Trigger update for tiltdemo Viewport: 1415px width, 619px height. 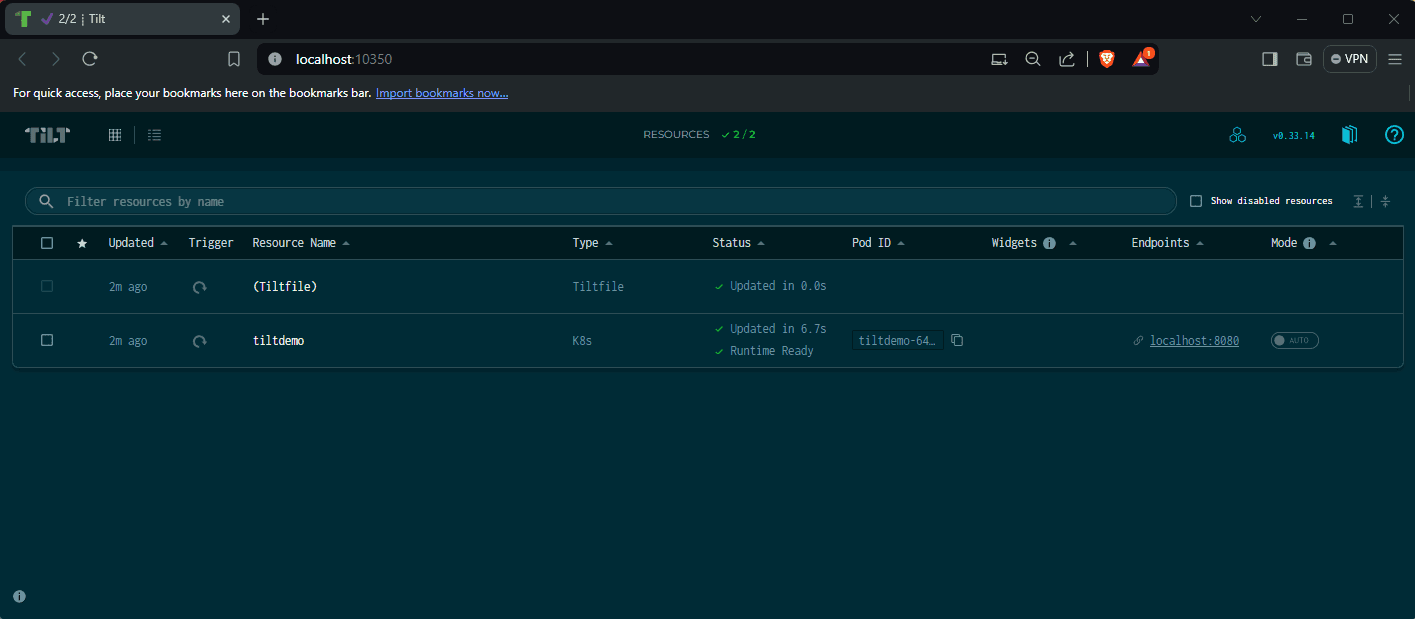pos(200,341)
